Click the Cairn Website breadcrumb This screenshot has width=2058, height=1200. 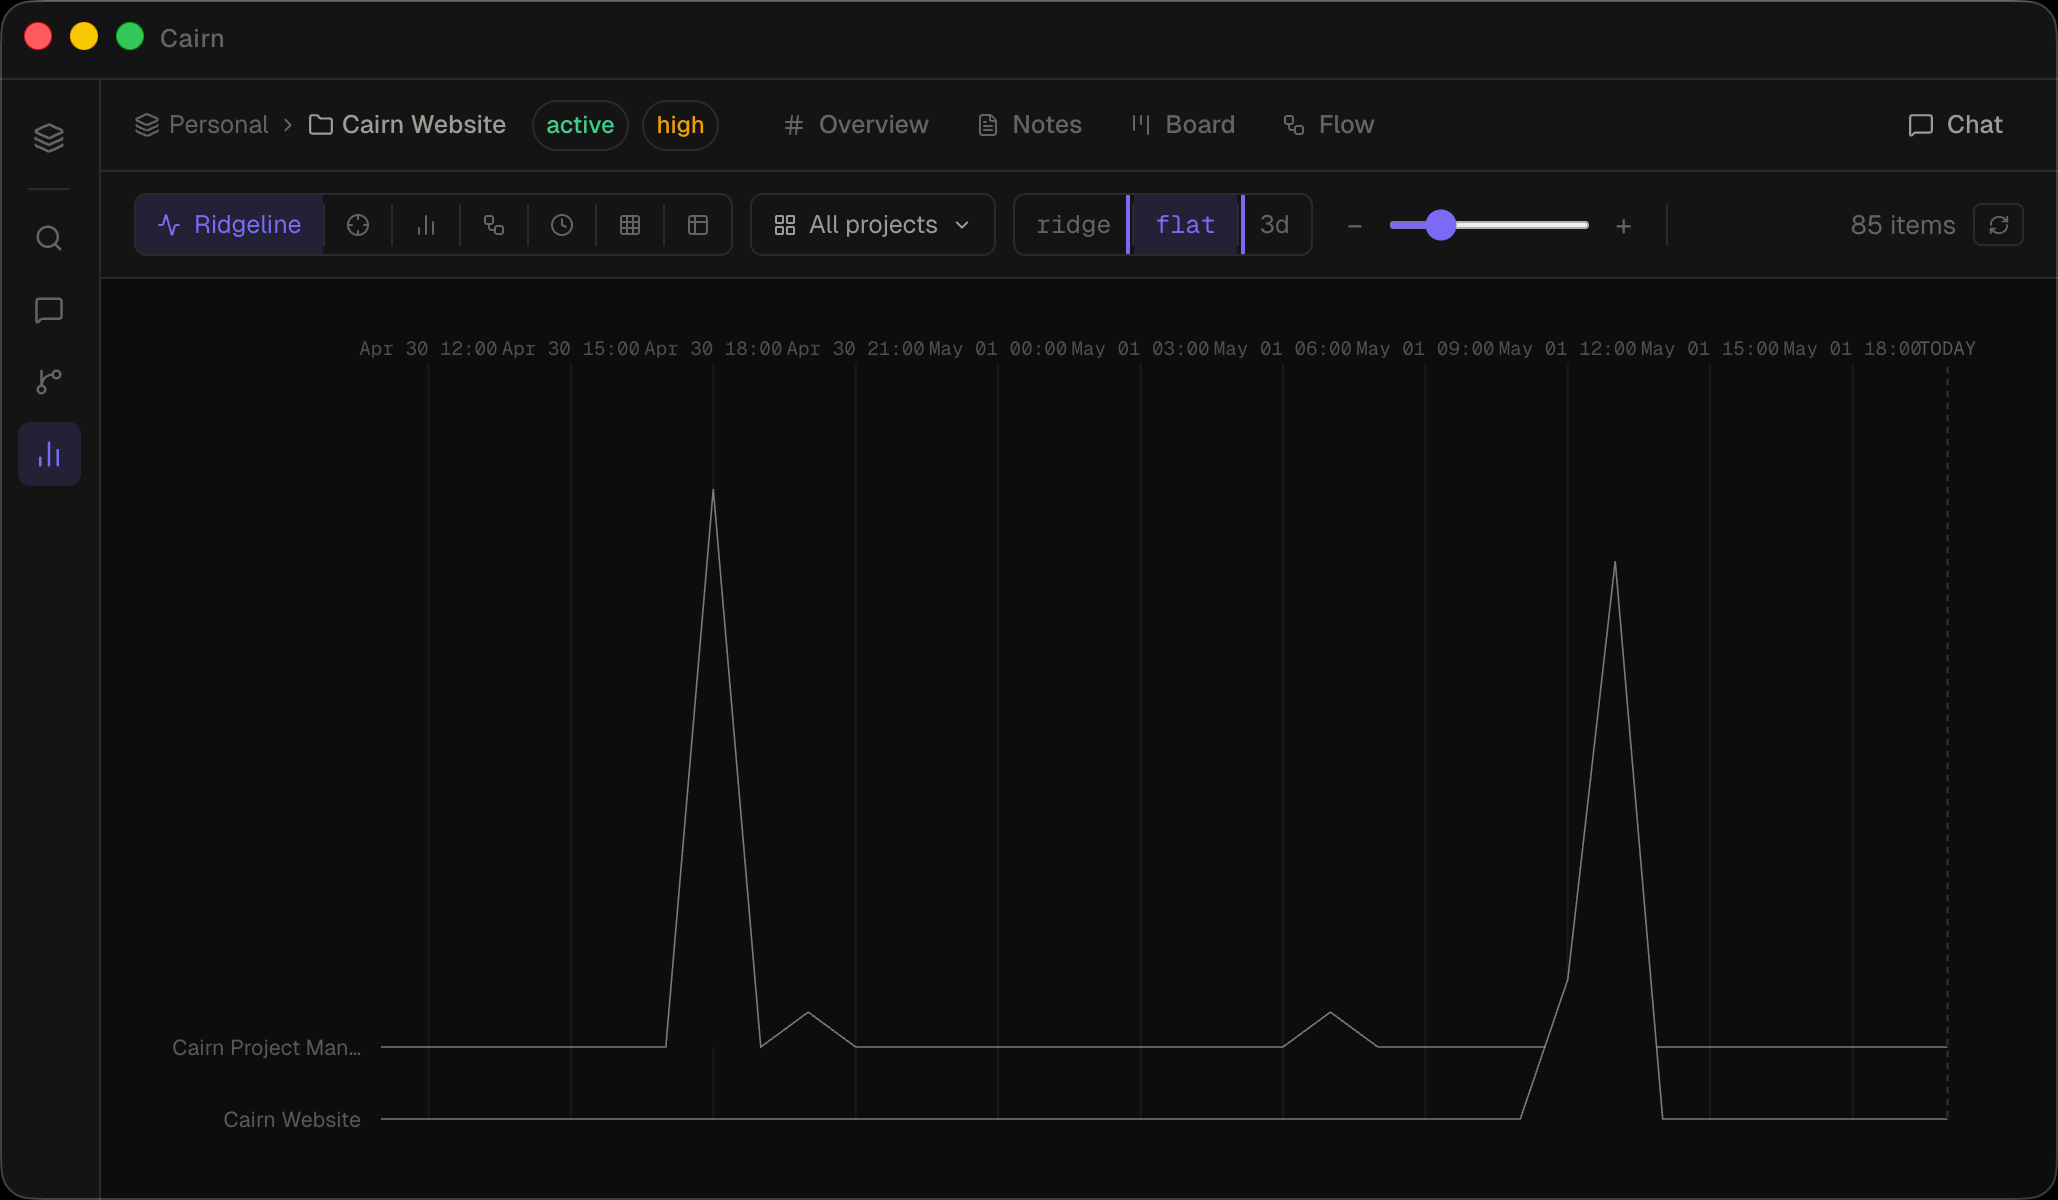tap(407, 125)
